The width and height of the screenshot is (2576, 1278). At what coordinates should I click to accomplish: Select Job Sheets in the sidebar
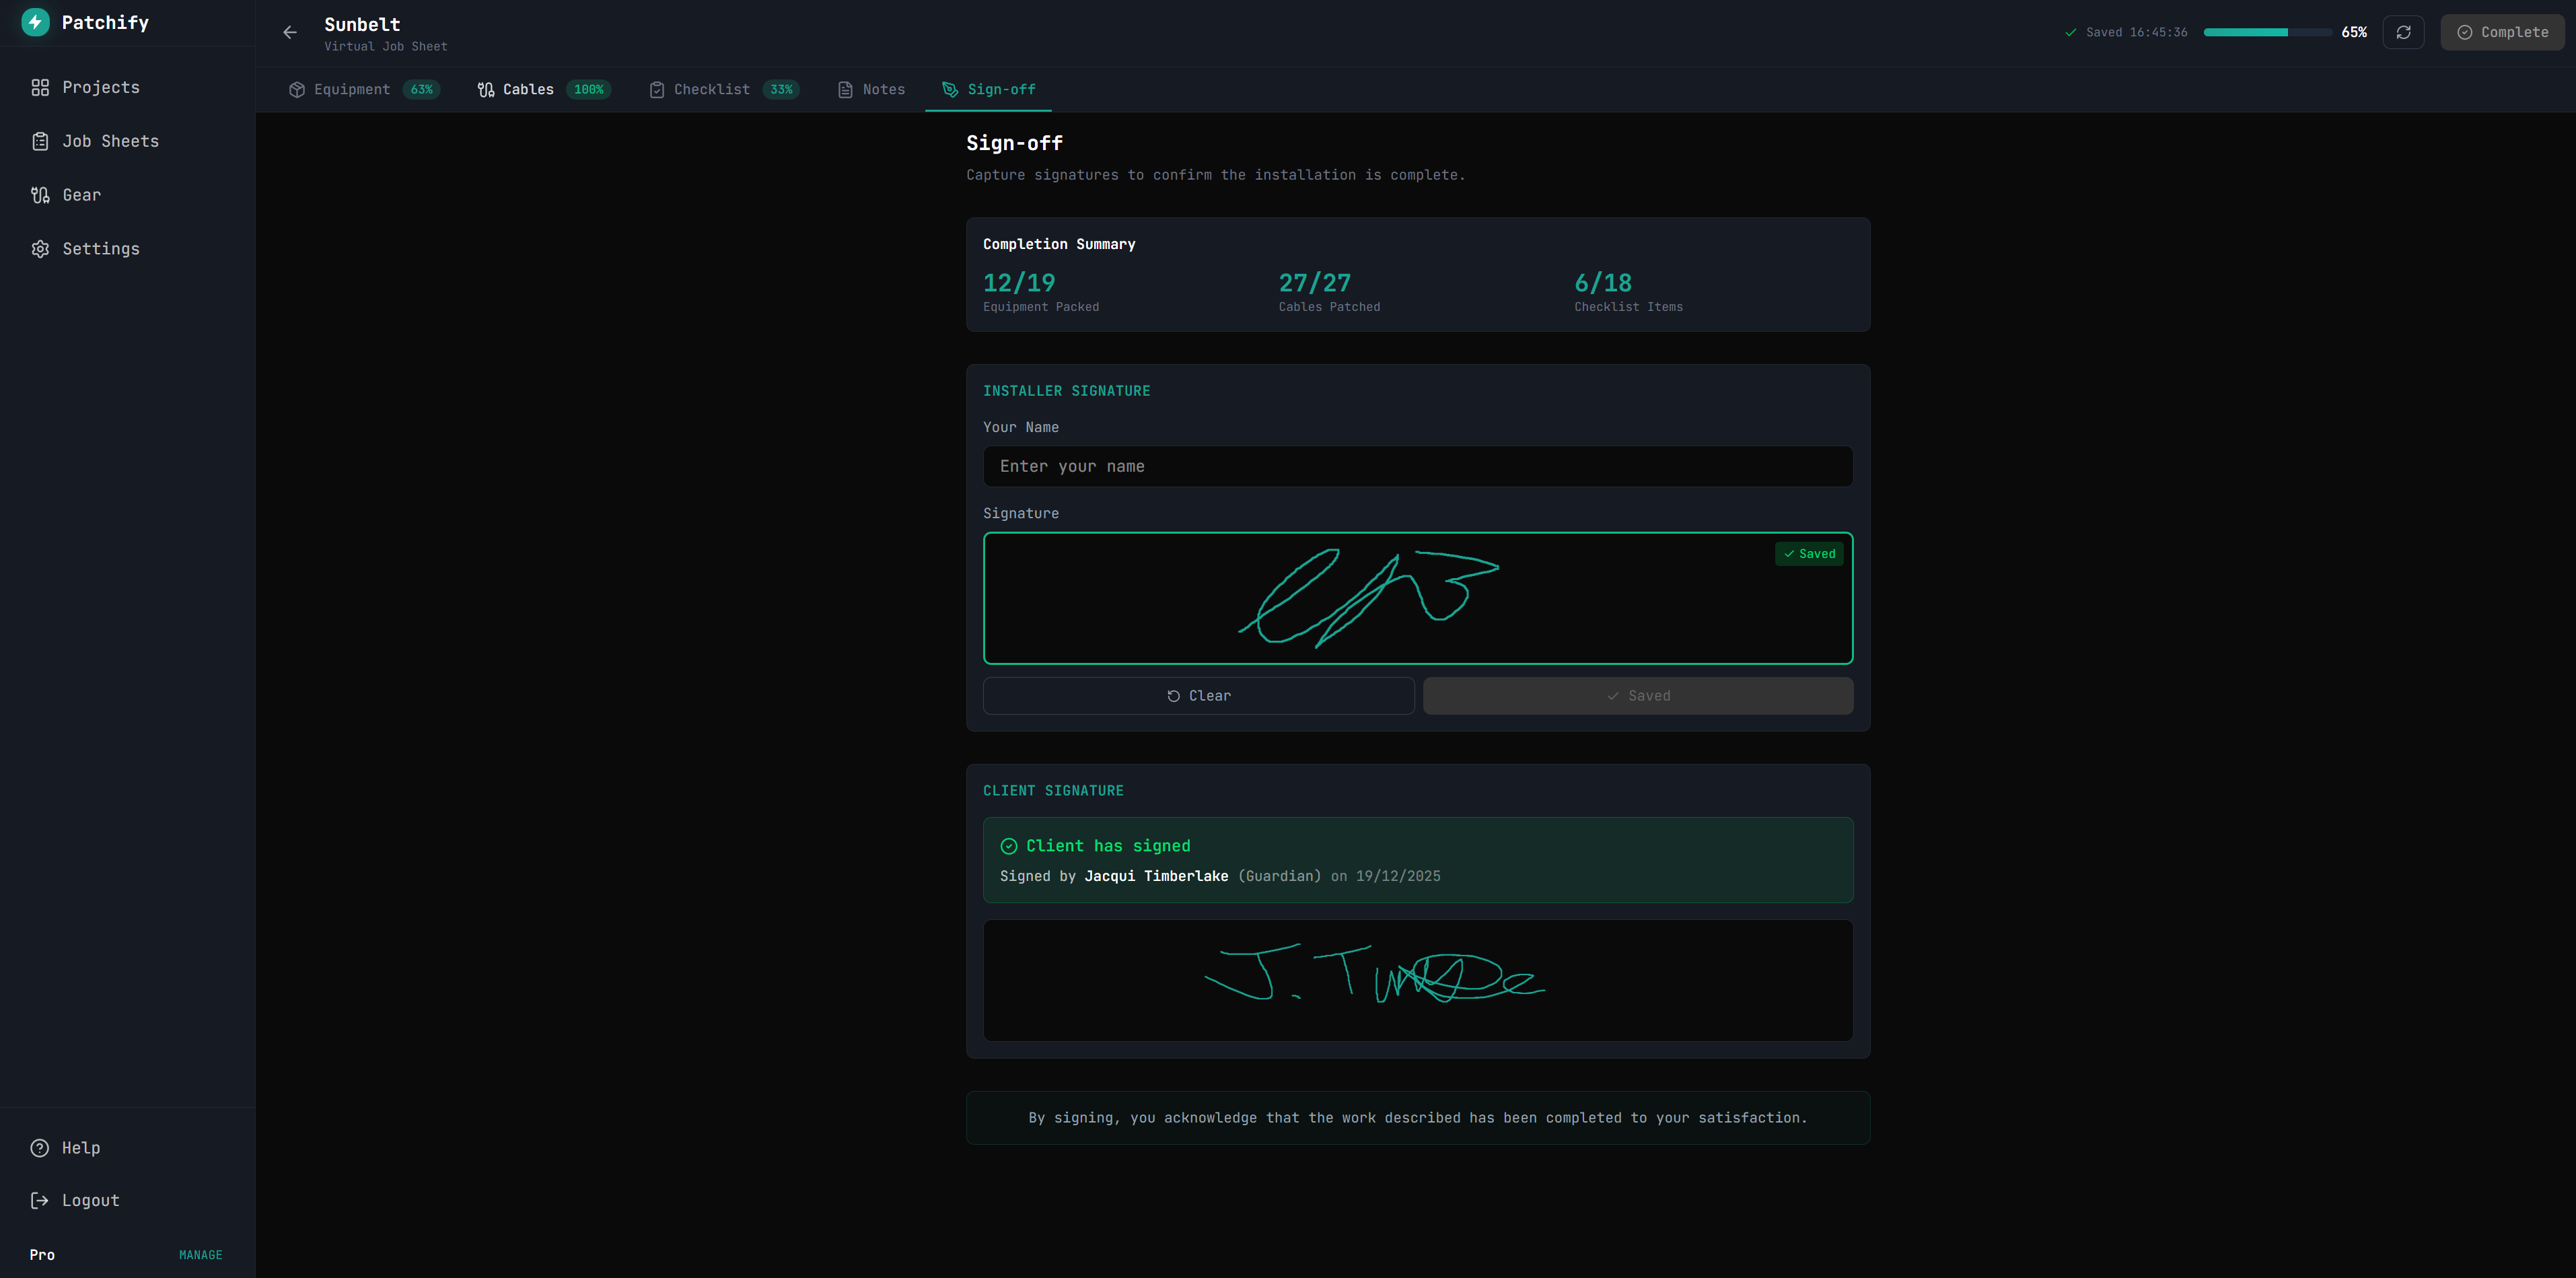(110, 141)
